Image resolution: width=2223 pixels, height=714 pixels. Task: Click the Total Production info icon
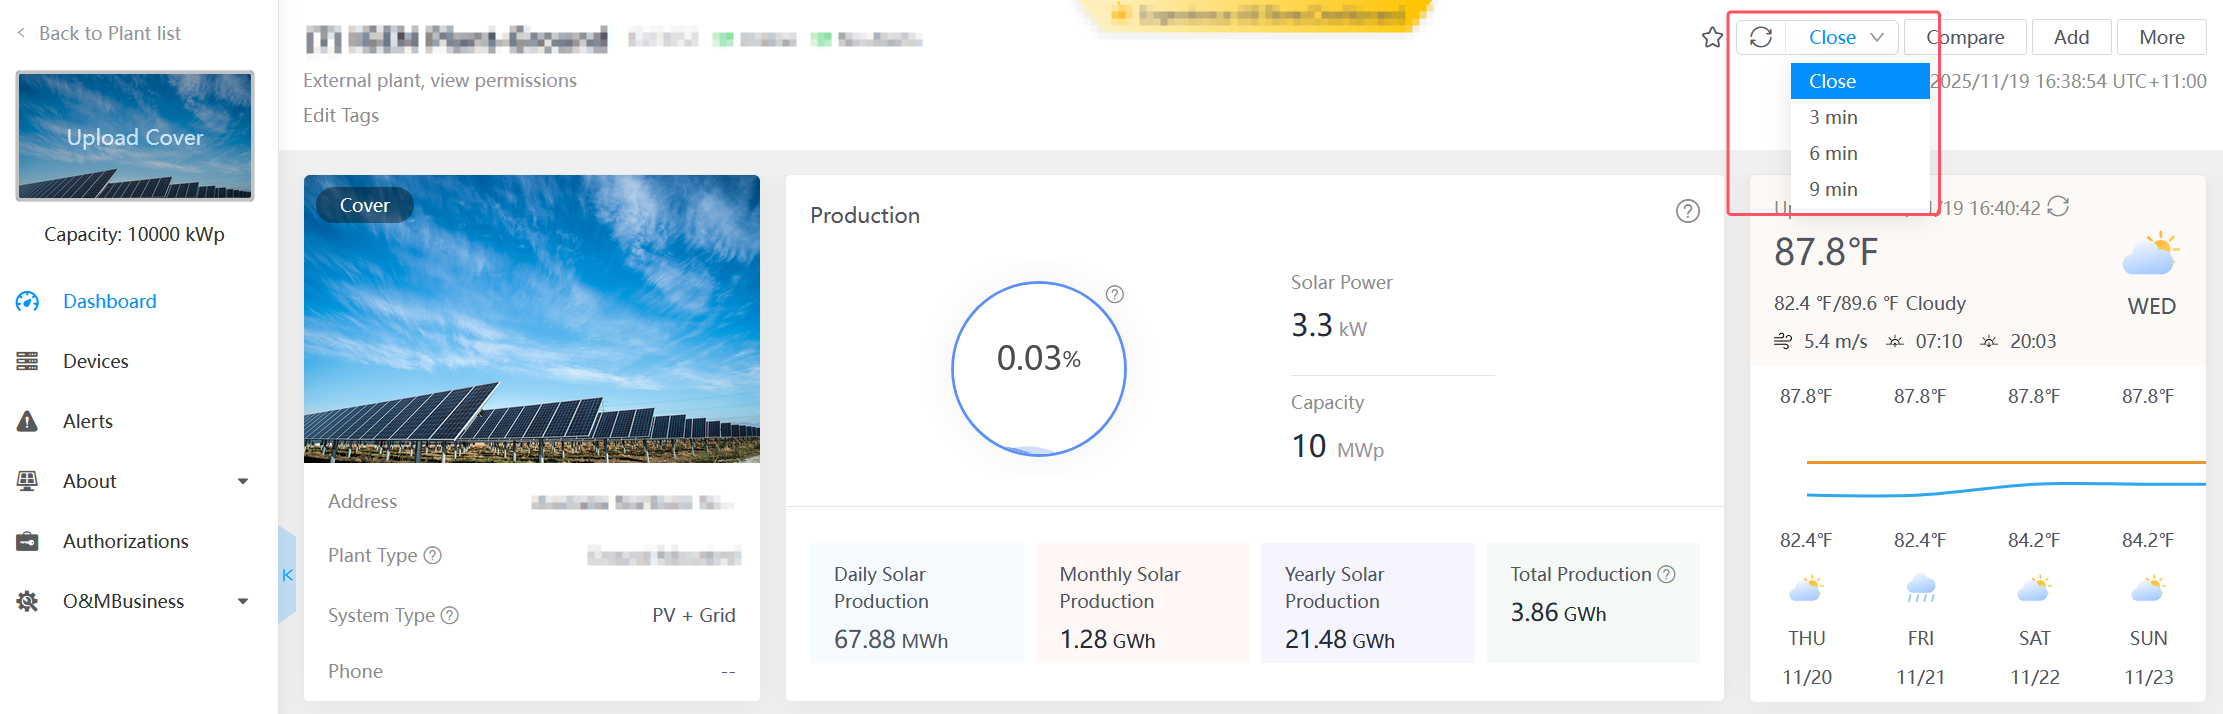(1666, 574)
